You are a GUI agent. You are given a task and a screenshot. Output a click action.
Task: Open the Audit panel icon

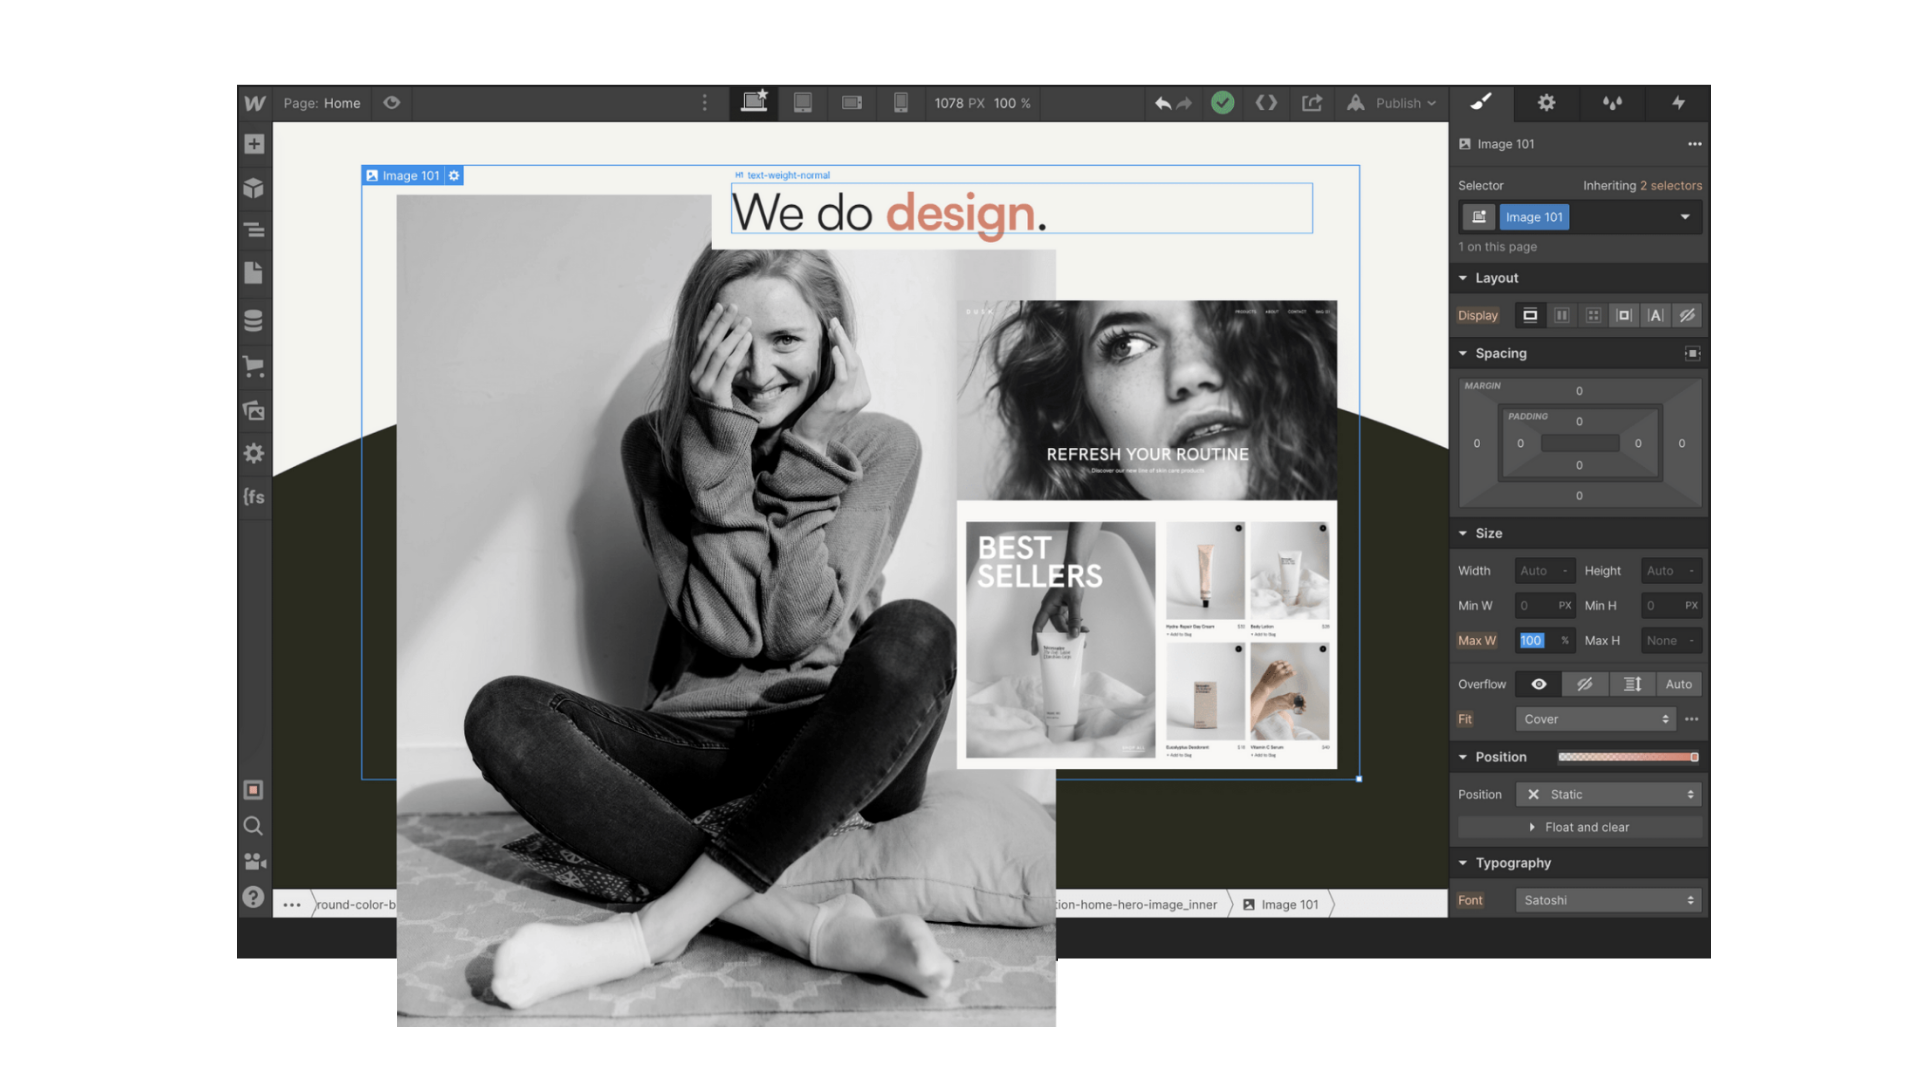[254, 790]
